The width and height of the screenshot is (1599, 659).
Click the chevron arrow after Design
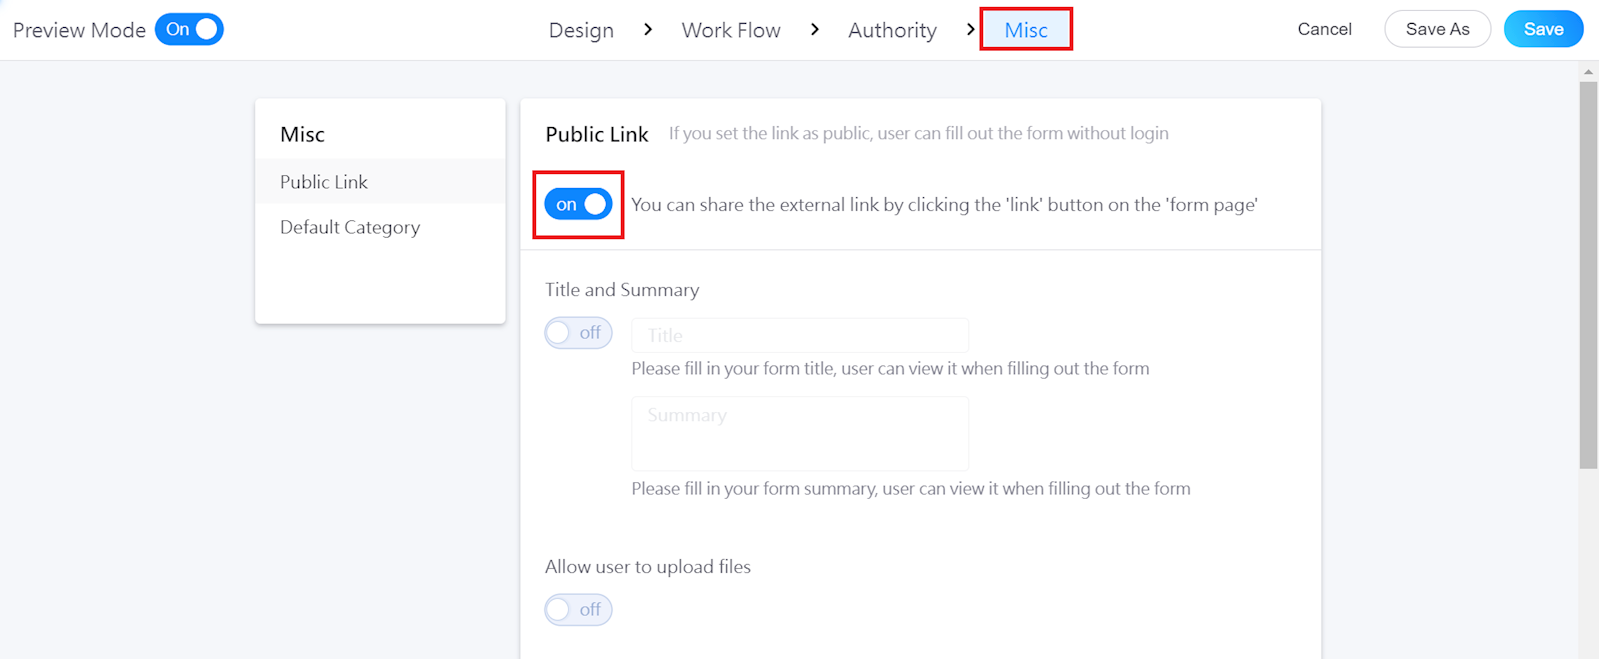[648, 30]
